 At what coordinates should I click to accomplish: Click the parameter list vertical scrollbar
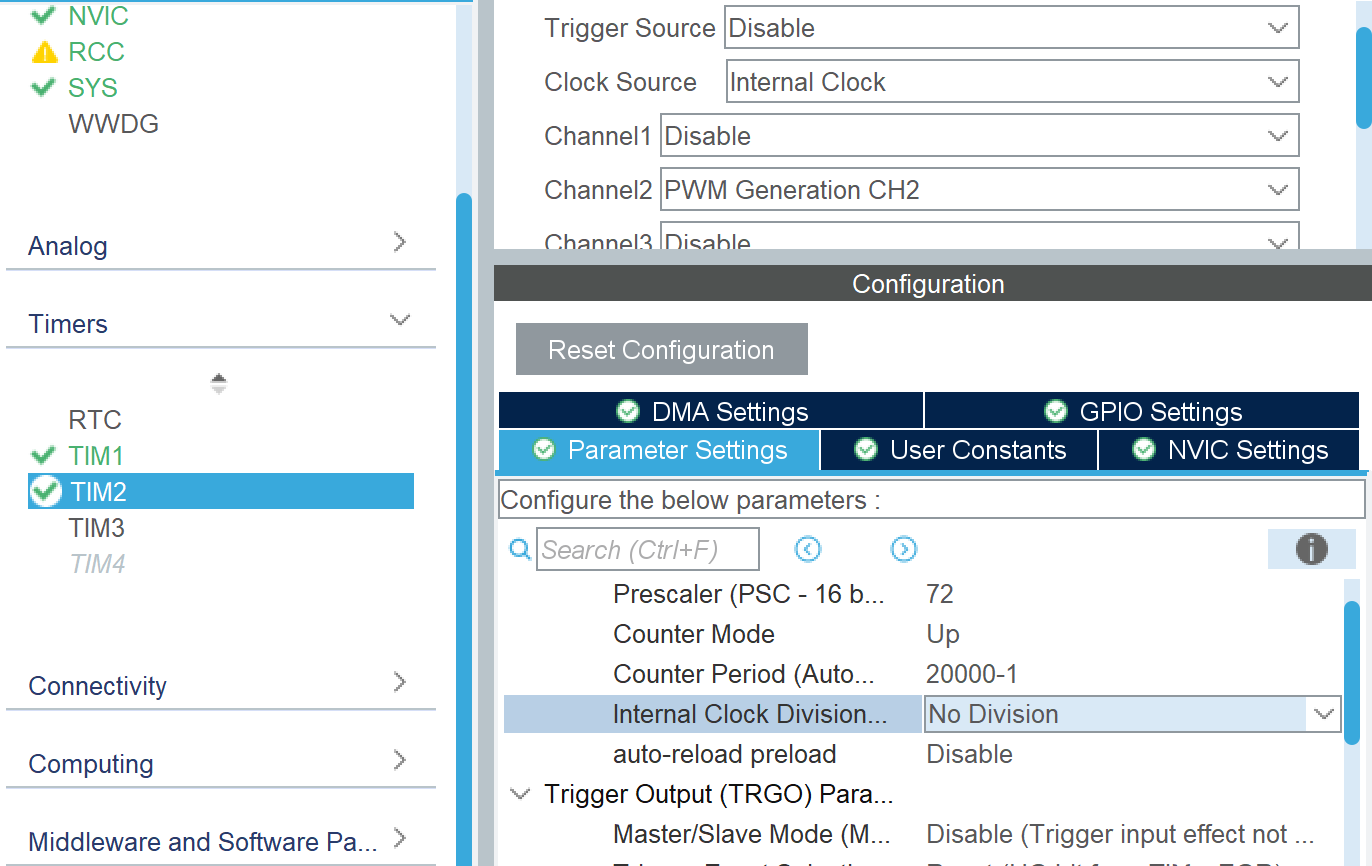point(1352,672)
